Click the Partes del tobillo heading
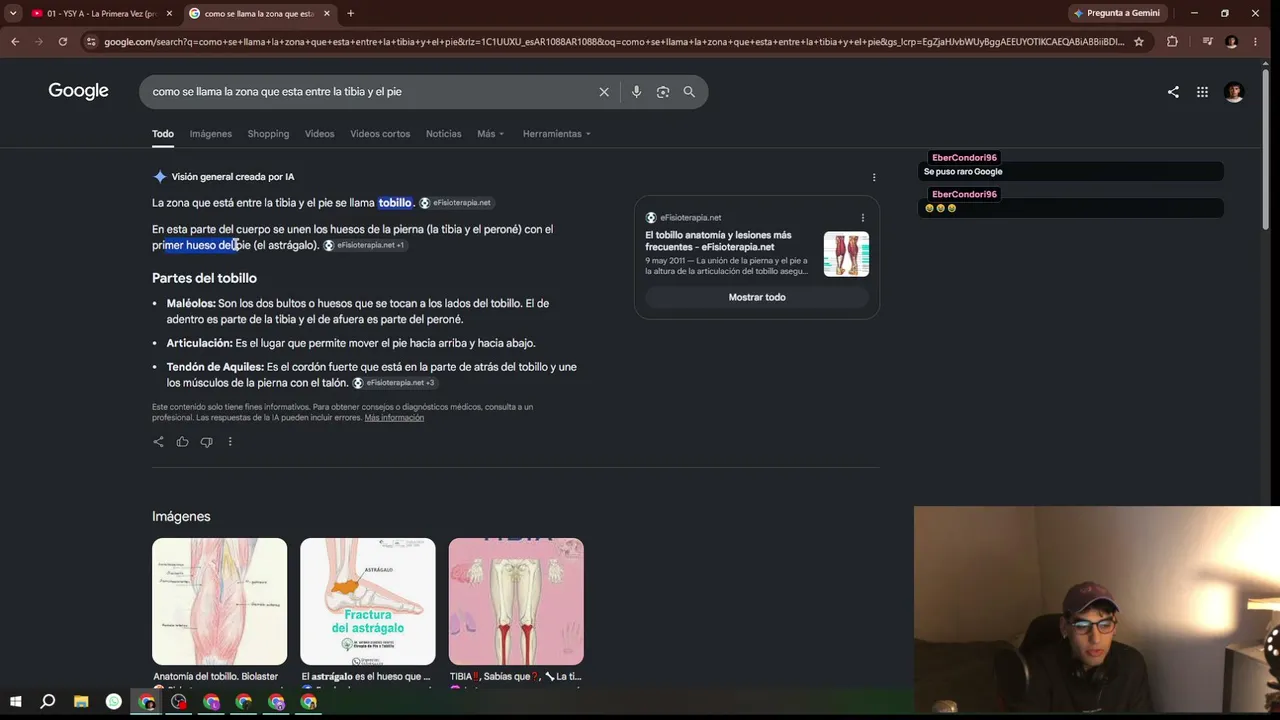The height and width of the screenshot is (720, 1280). [x=204, y=278]
